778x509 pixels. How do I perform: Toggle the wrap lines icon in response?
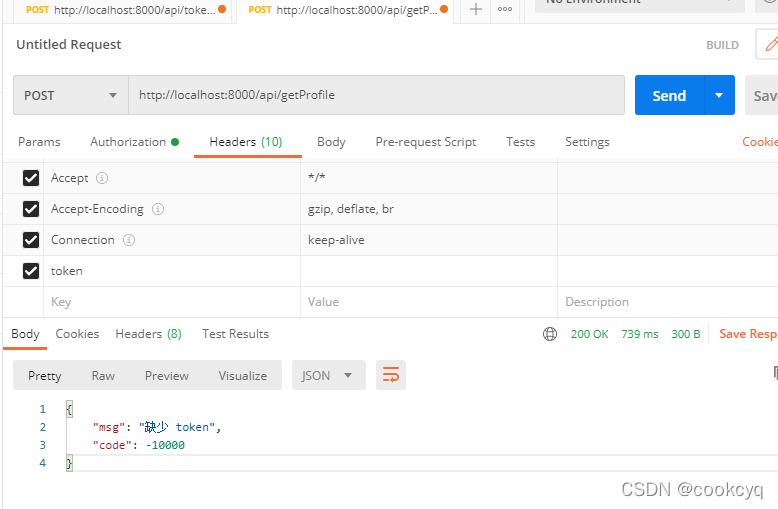(x=390, y=375)
